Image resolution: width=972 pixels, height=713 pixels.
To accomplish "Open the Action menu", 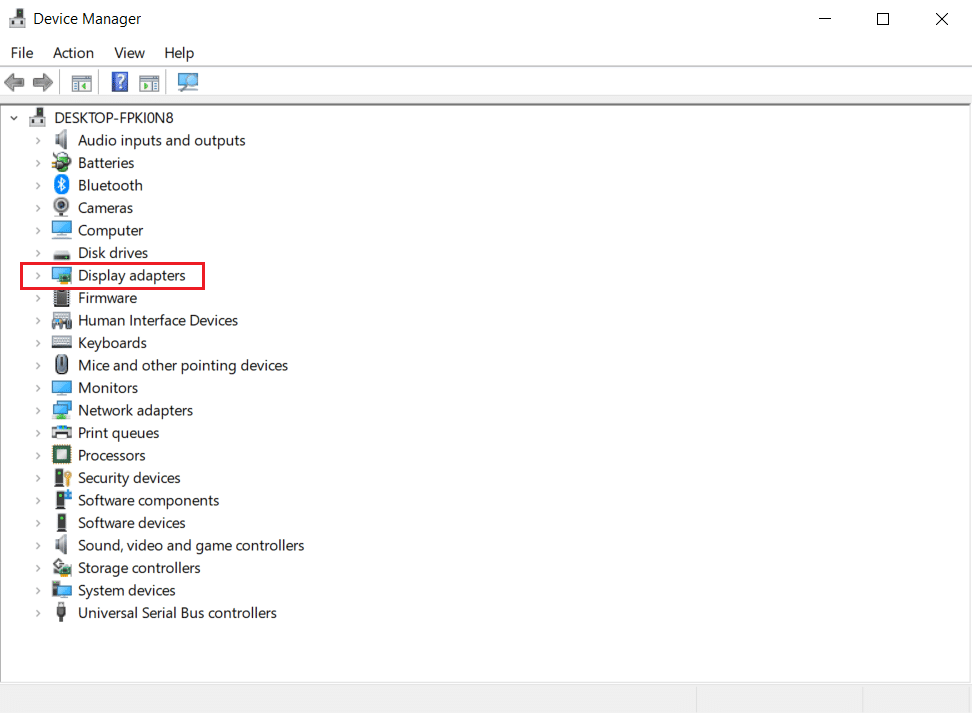I will tap(73, 53).
